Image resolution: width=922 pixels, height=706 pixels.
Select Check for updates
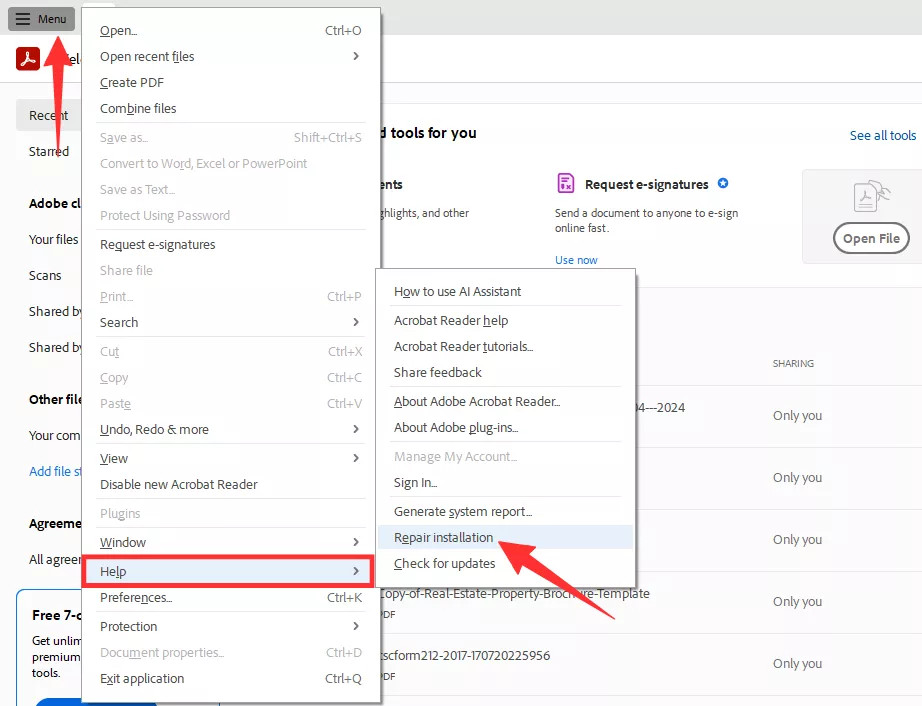pyautogui.click(x=444, y=563)
